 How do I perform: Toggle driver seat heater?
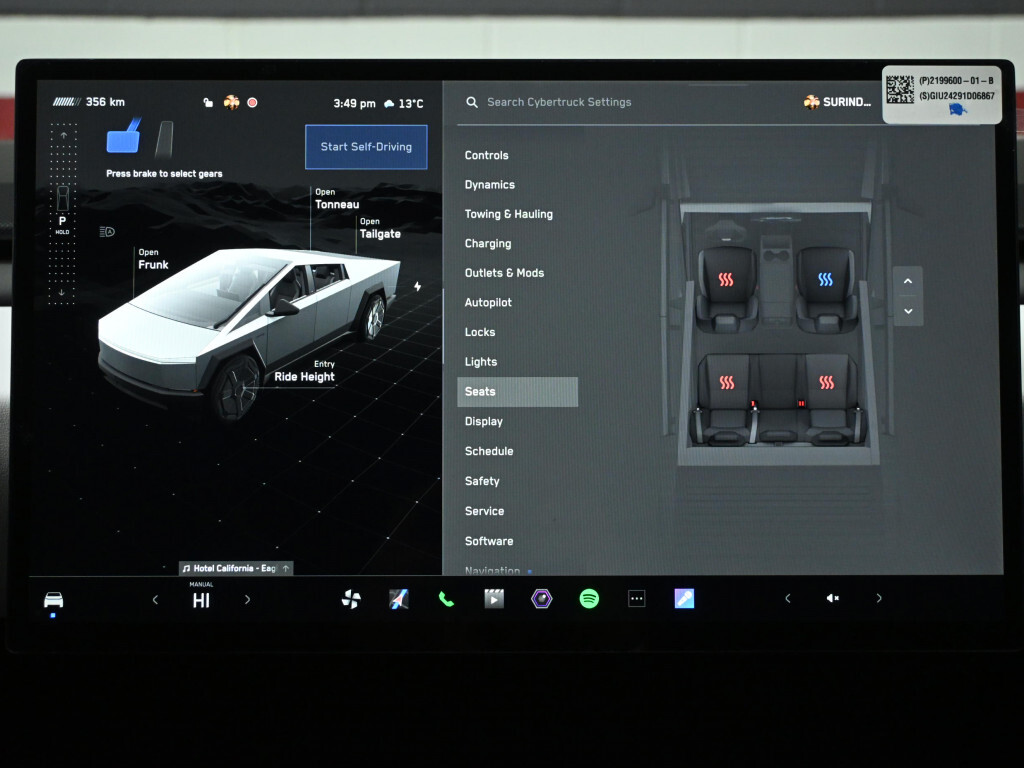726,280
